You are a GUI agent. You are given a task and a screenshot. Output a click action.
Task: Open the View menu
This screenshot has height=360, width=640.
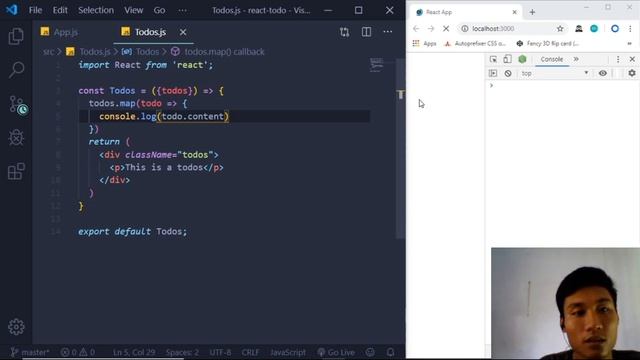click(x=133, y=10)
